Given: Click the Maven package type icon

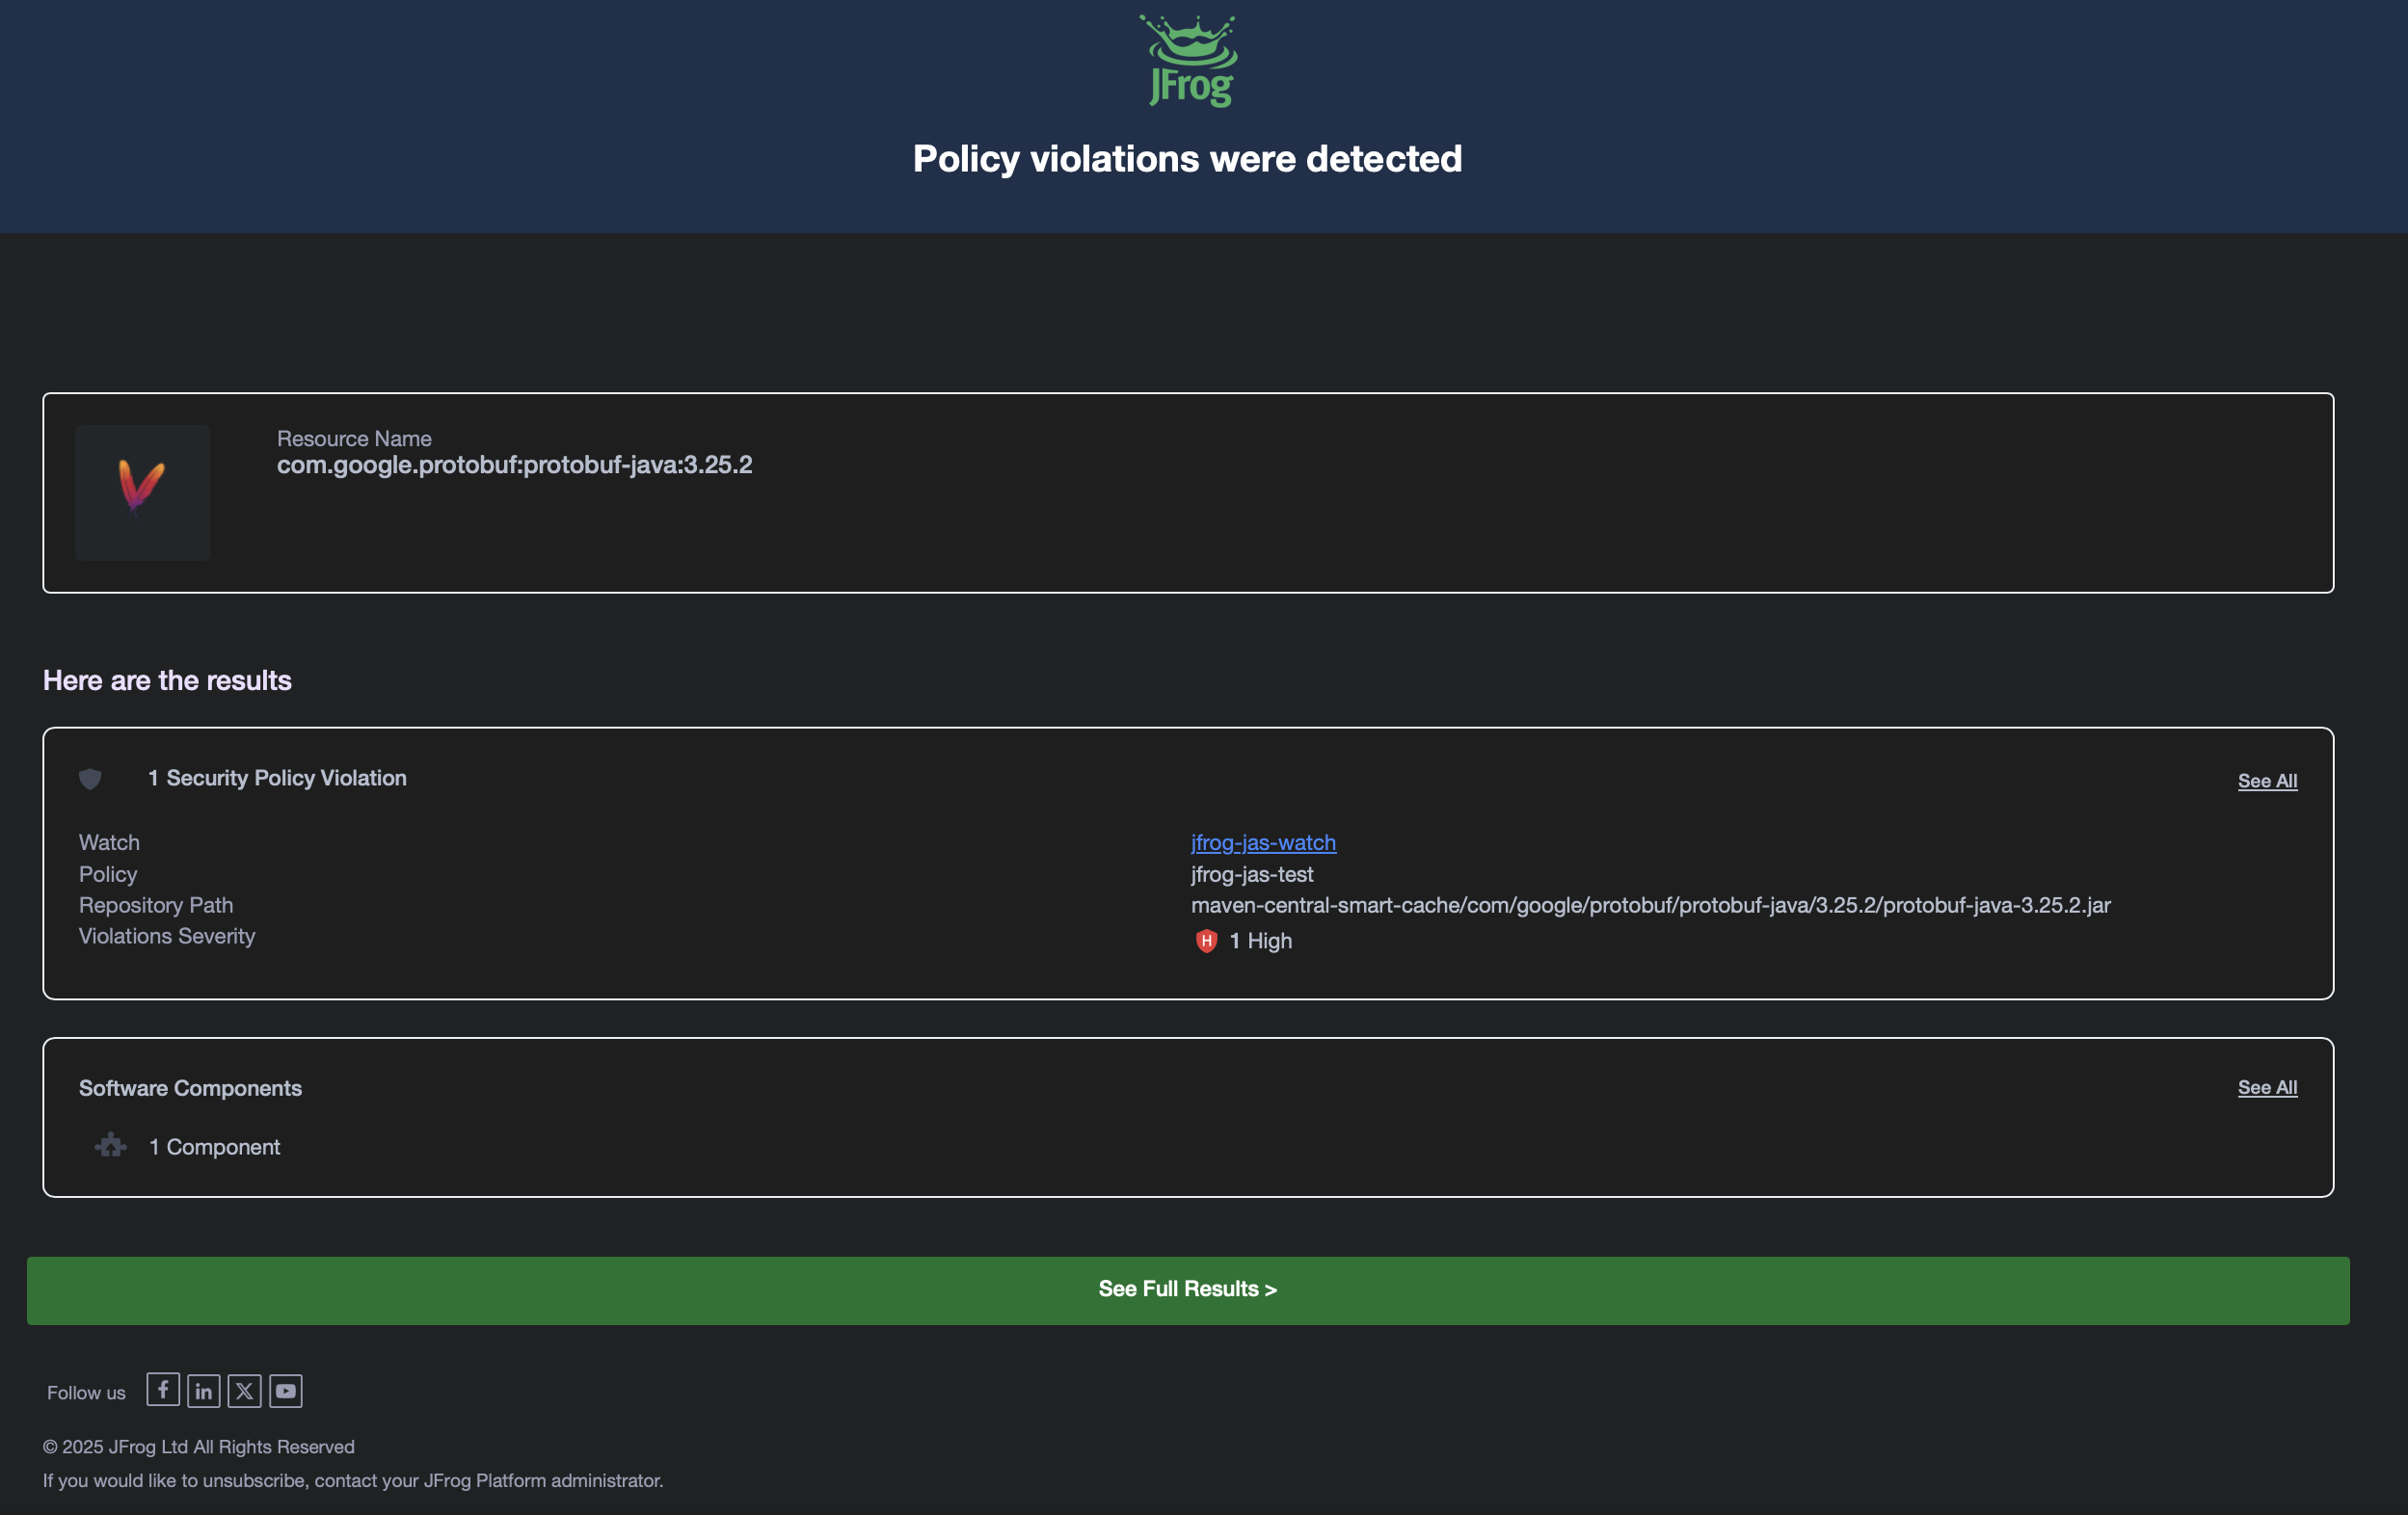Looking at the screenshot, I should 142,492.
